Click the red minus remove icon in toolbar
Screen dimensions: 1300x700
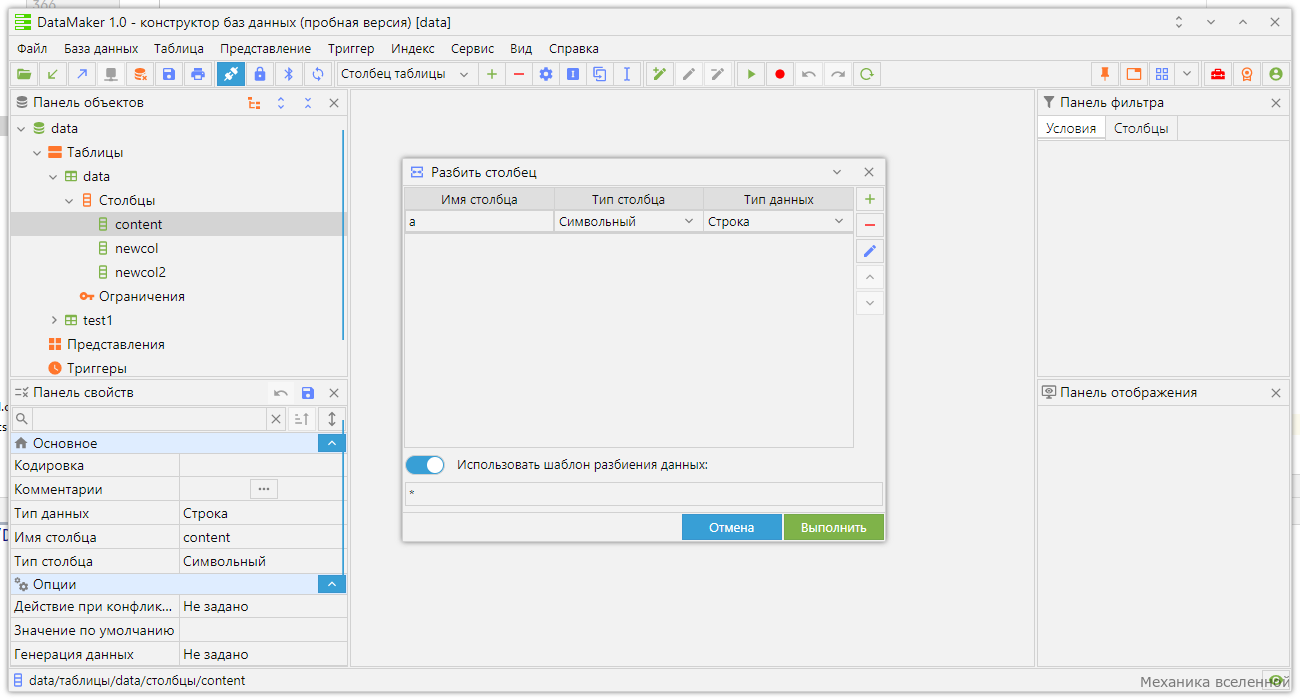click(518, 74)
